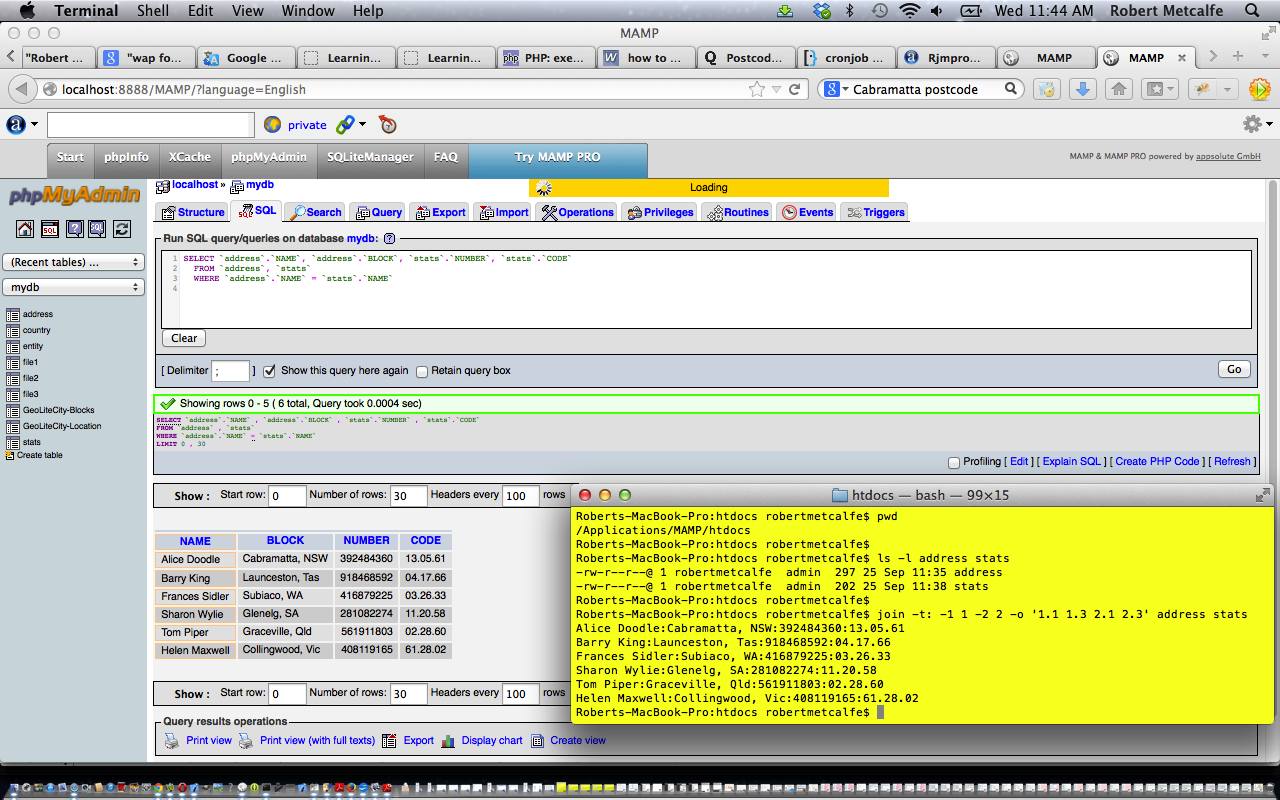This screenshot has width=1280, height=800.
Task: Click the browser back arrow button
Action: [x=22, y=89]
